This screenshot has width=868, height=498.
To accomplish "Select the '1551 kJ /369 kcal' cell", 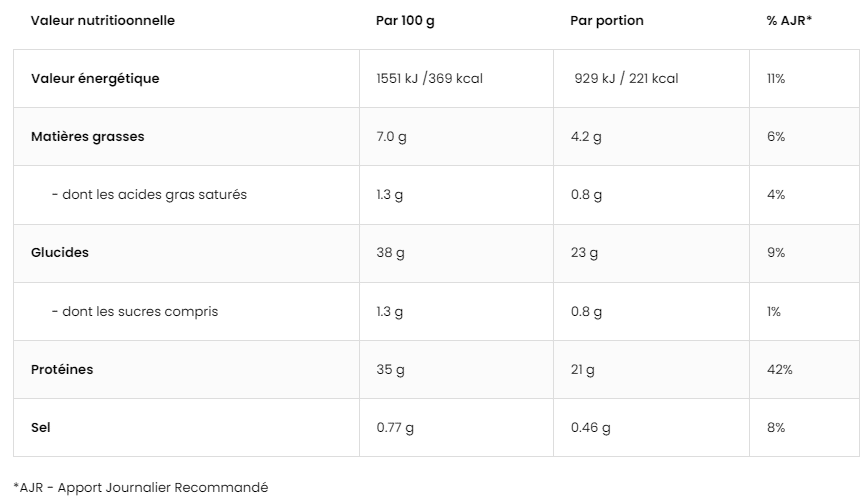I will tap(430, 79).
